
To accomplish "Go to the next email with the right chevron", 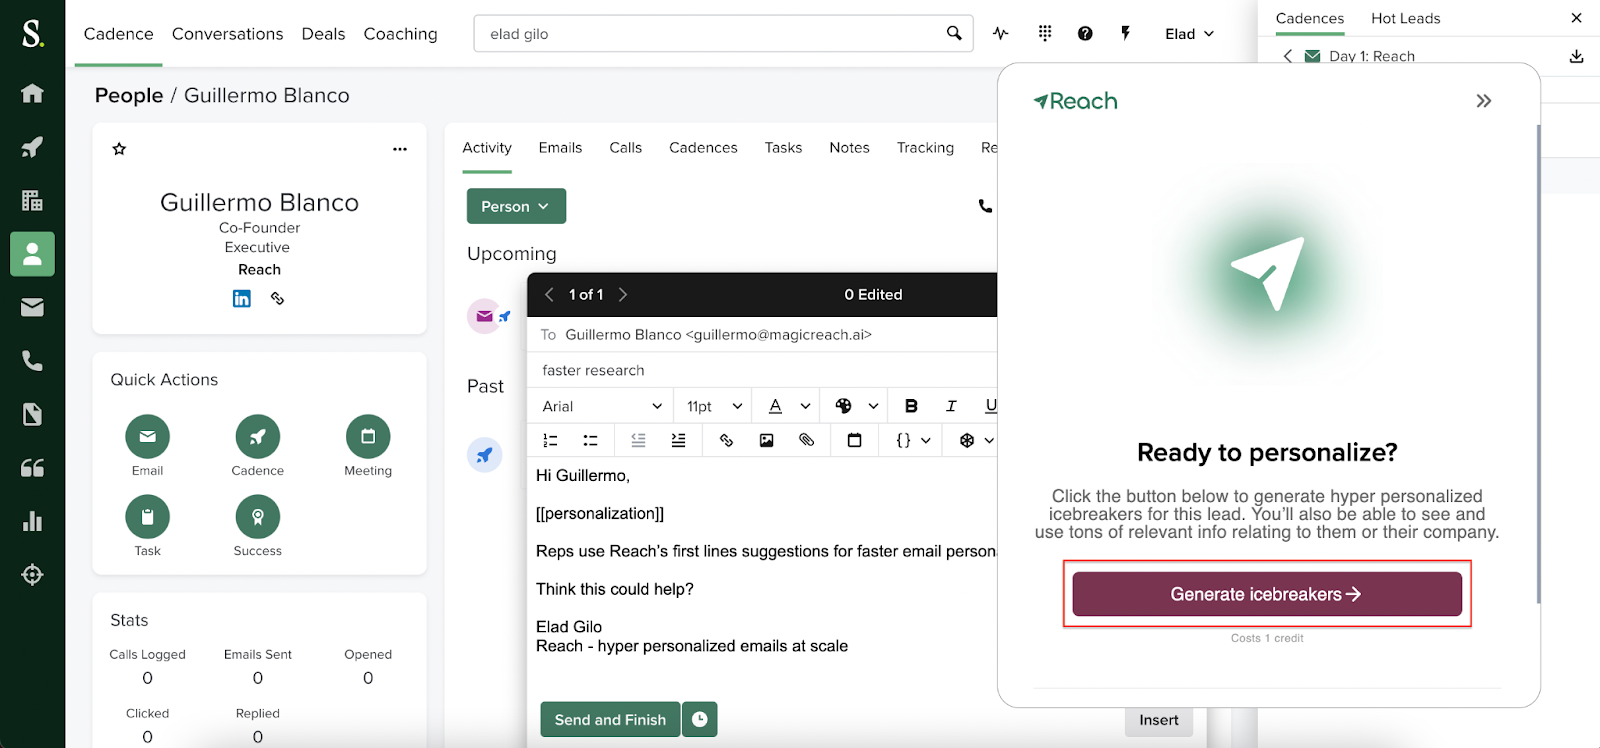I will point(623,294).
